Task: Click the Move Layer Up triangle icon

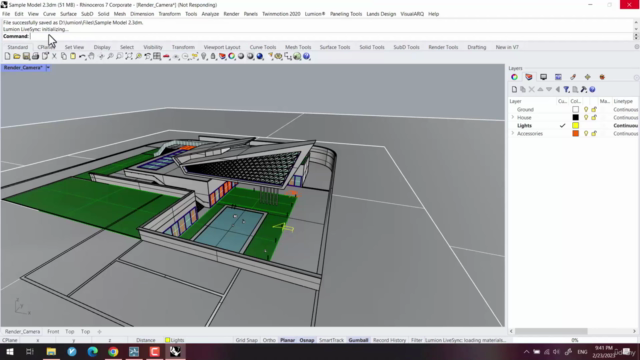Action: point(540,89)
